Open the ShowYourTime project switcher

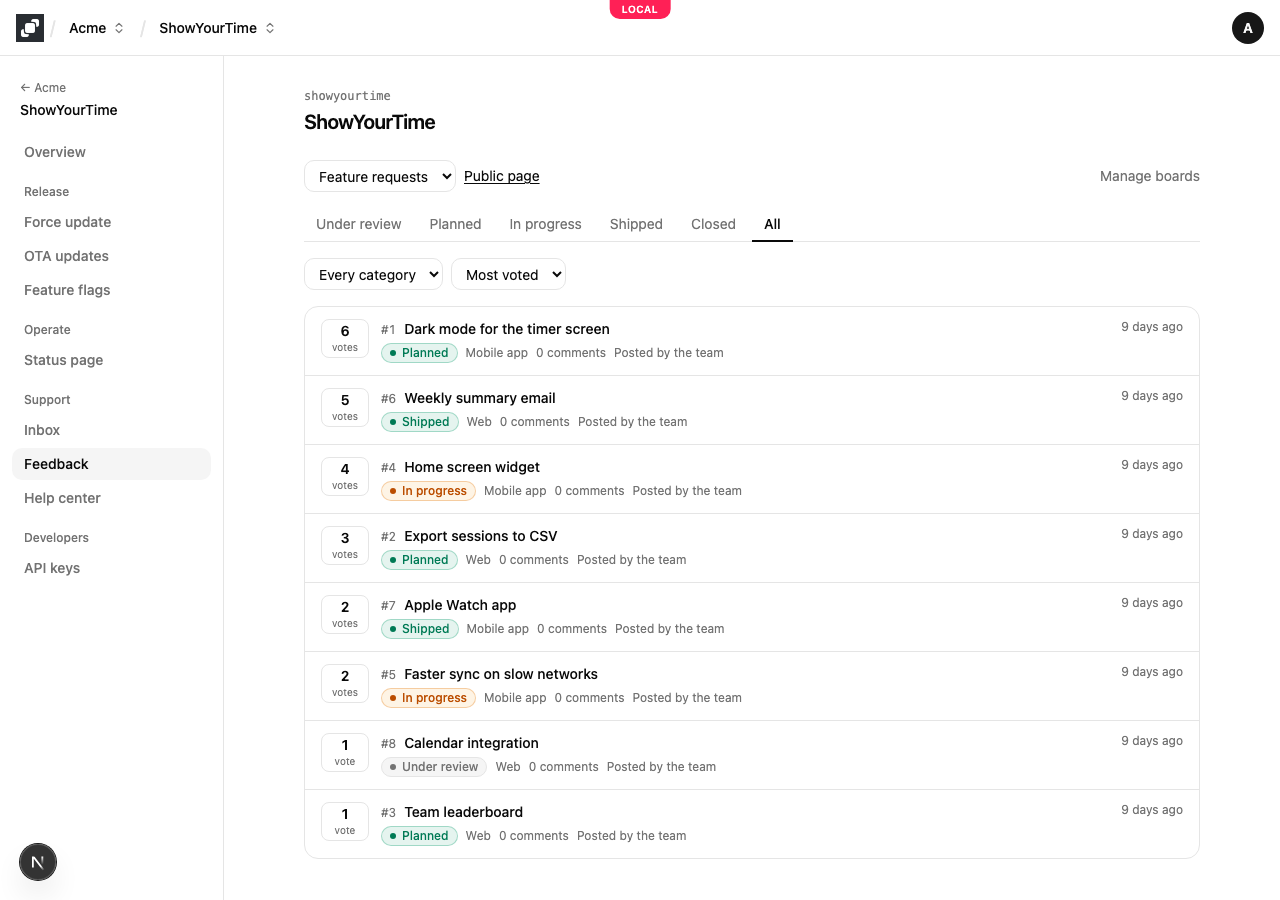pos(216,28)
